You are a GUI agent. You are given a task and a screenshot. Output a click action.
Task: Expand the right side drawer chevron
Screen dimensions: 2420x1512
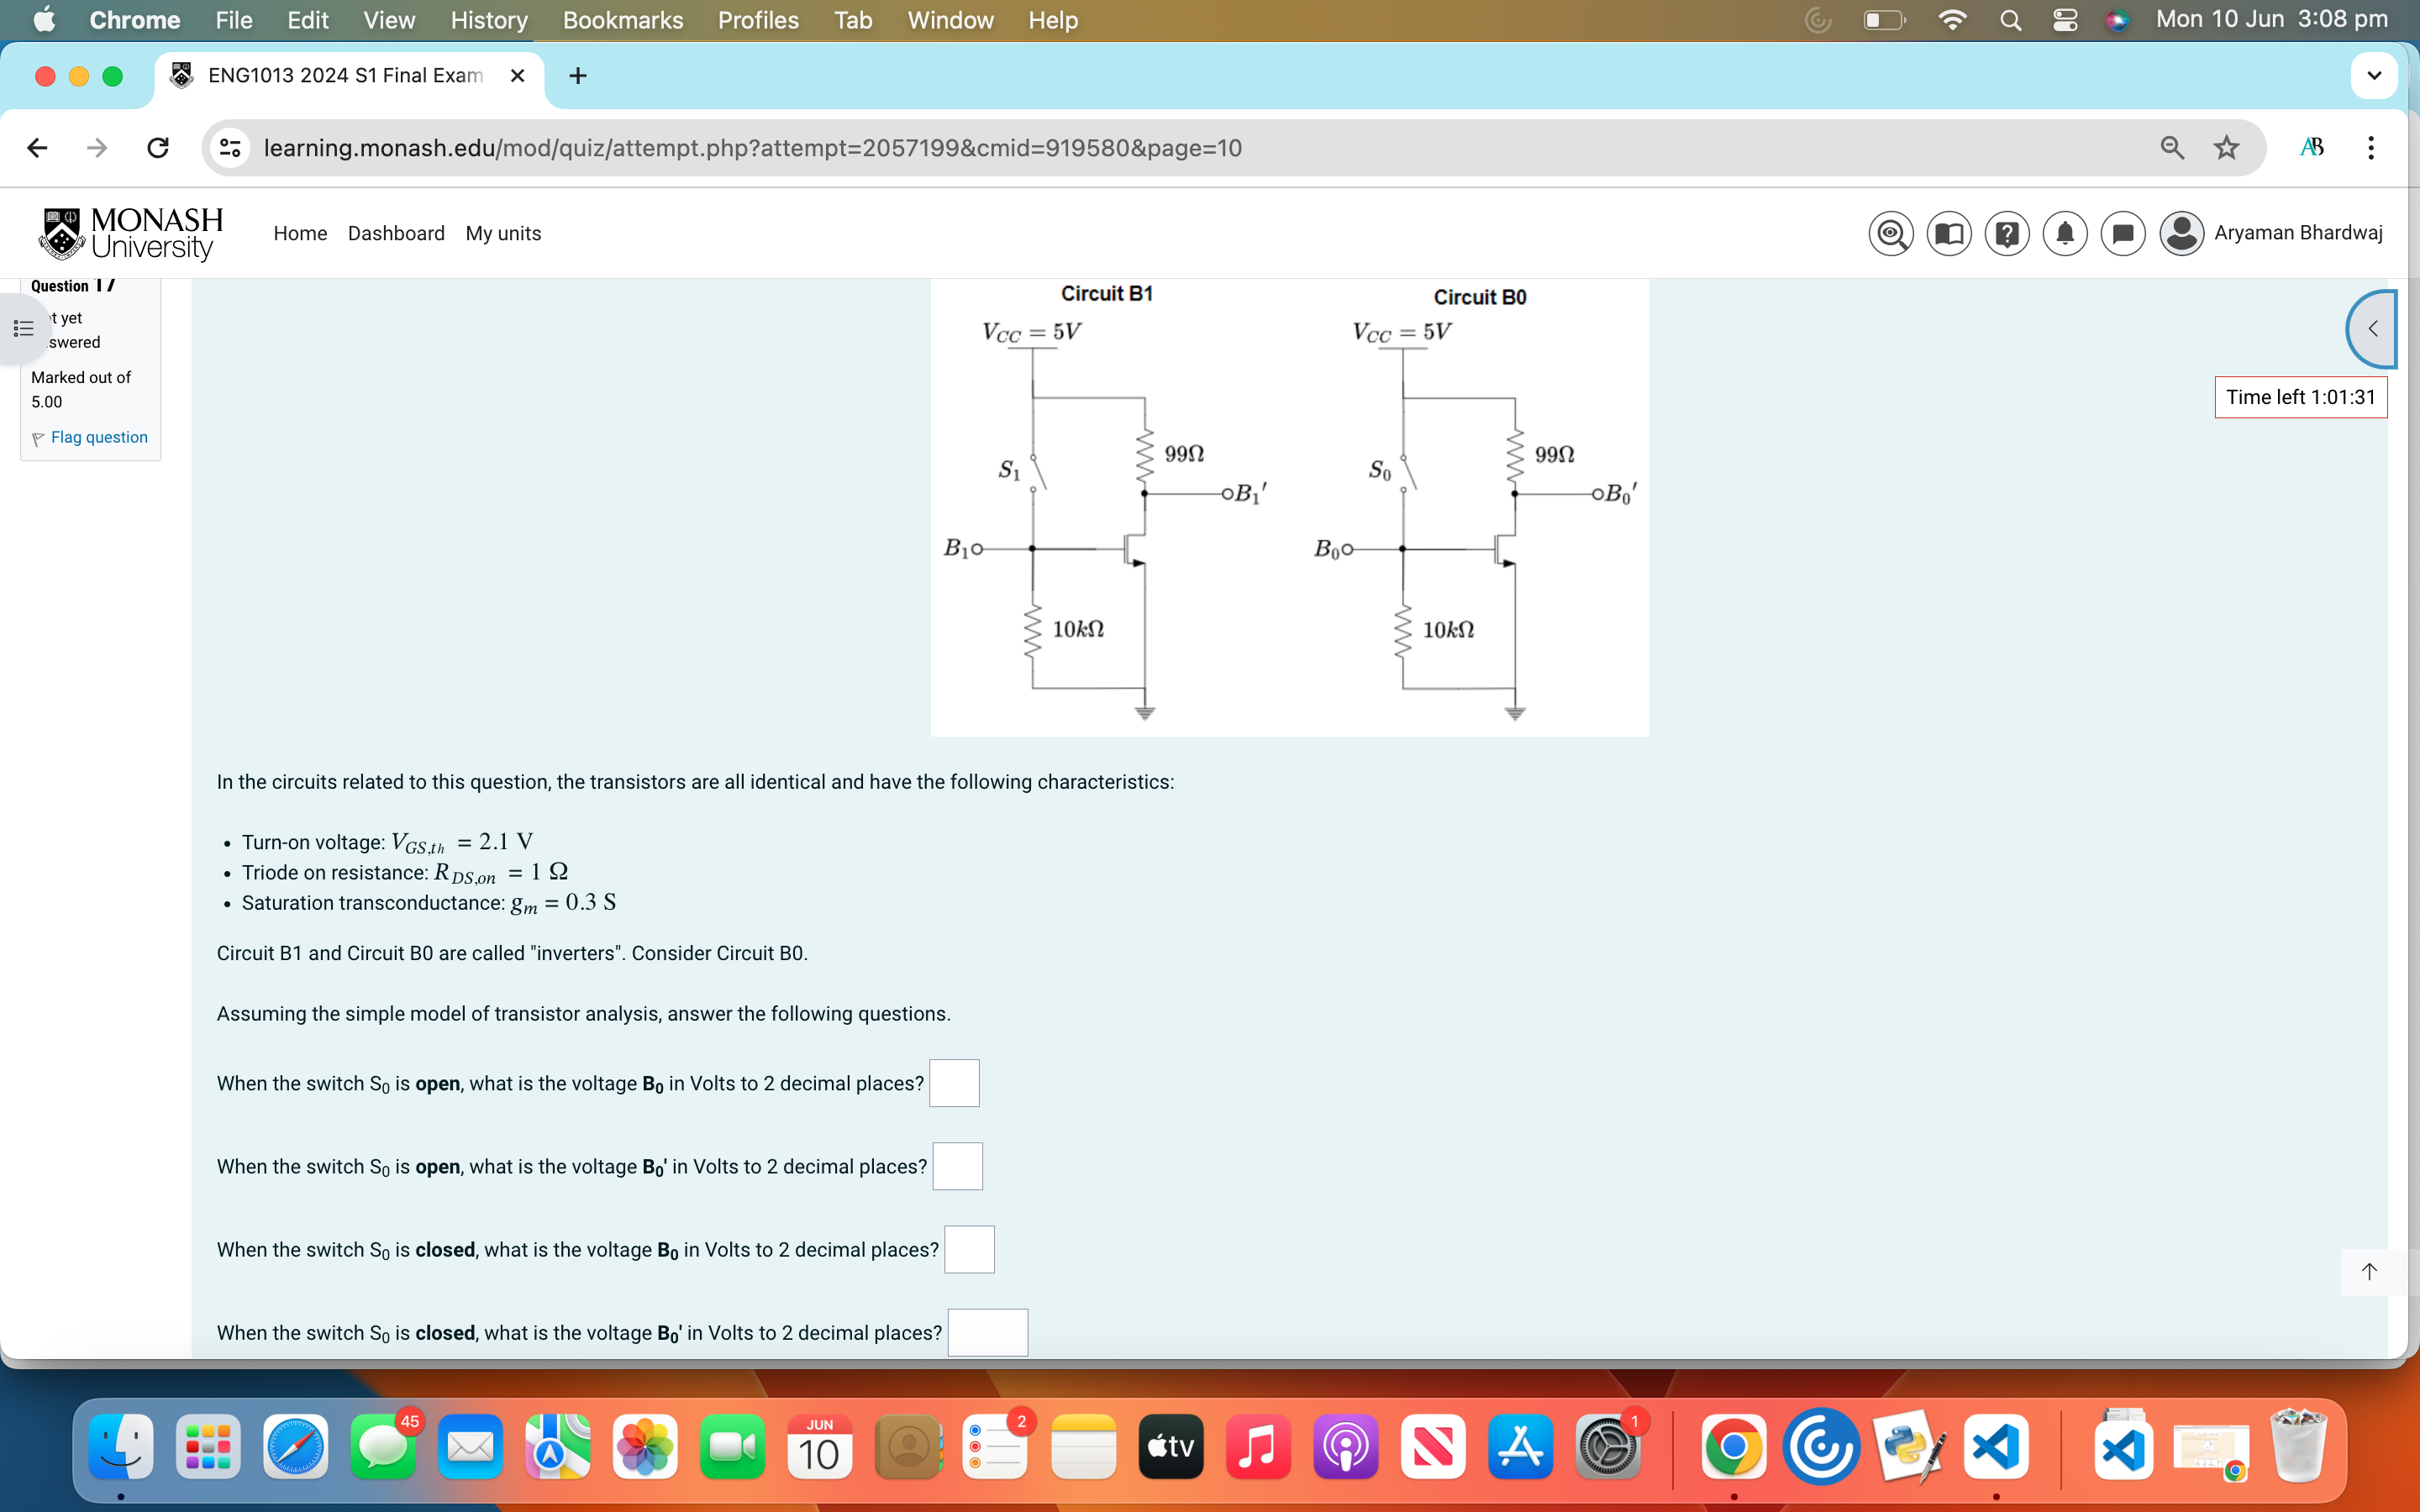(x=2372, y=328)
